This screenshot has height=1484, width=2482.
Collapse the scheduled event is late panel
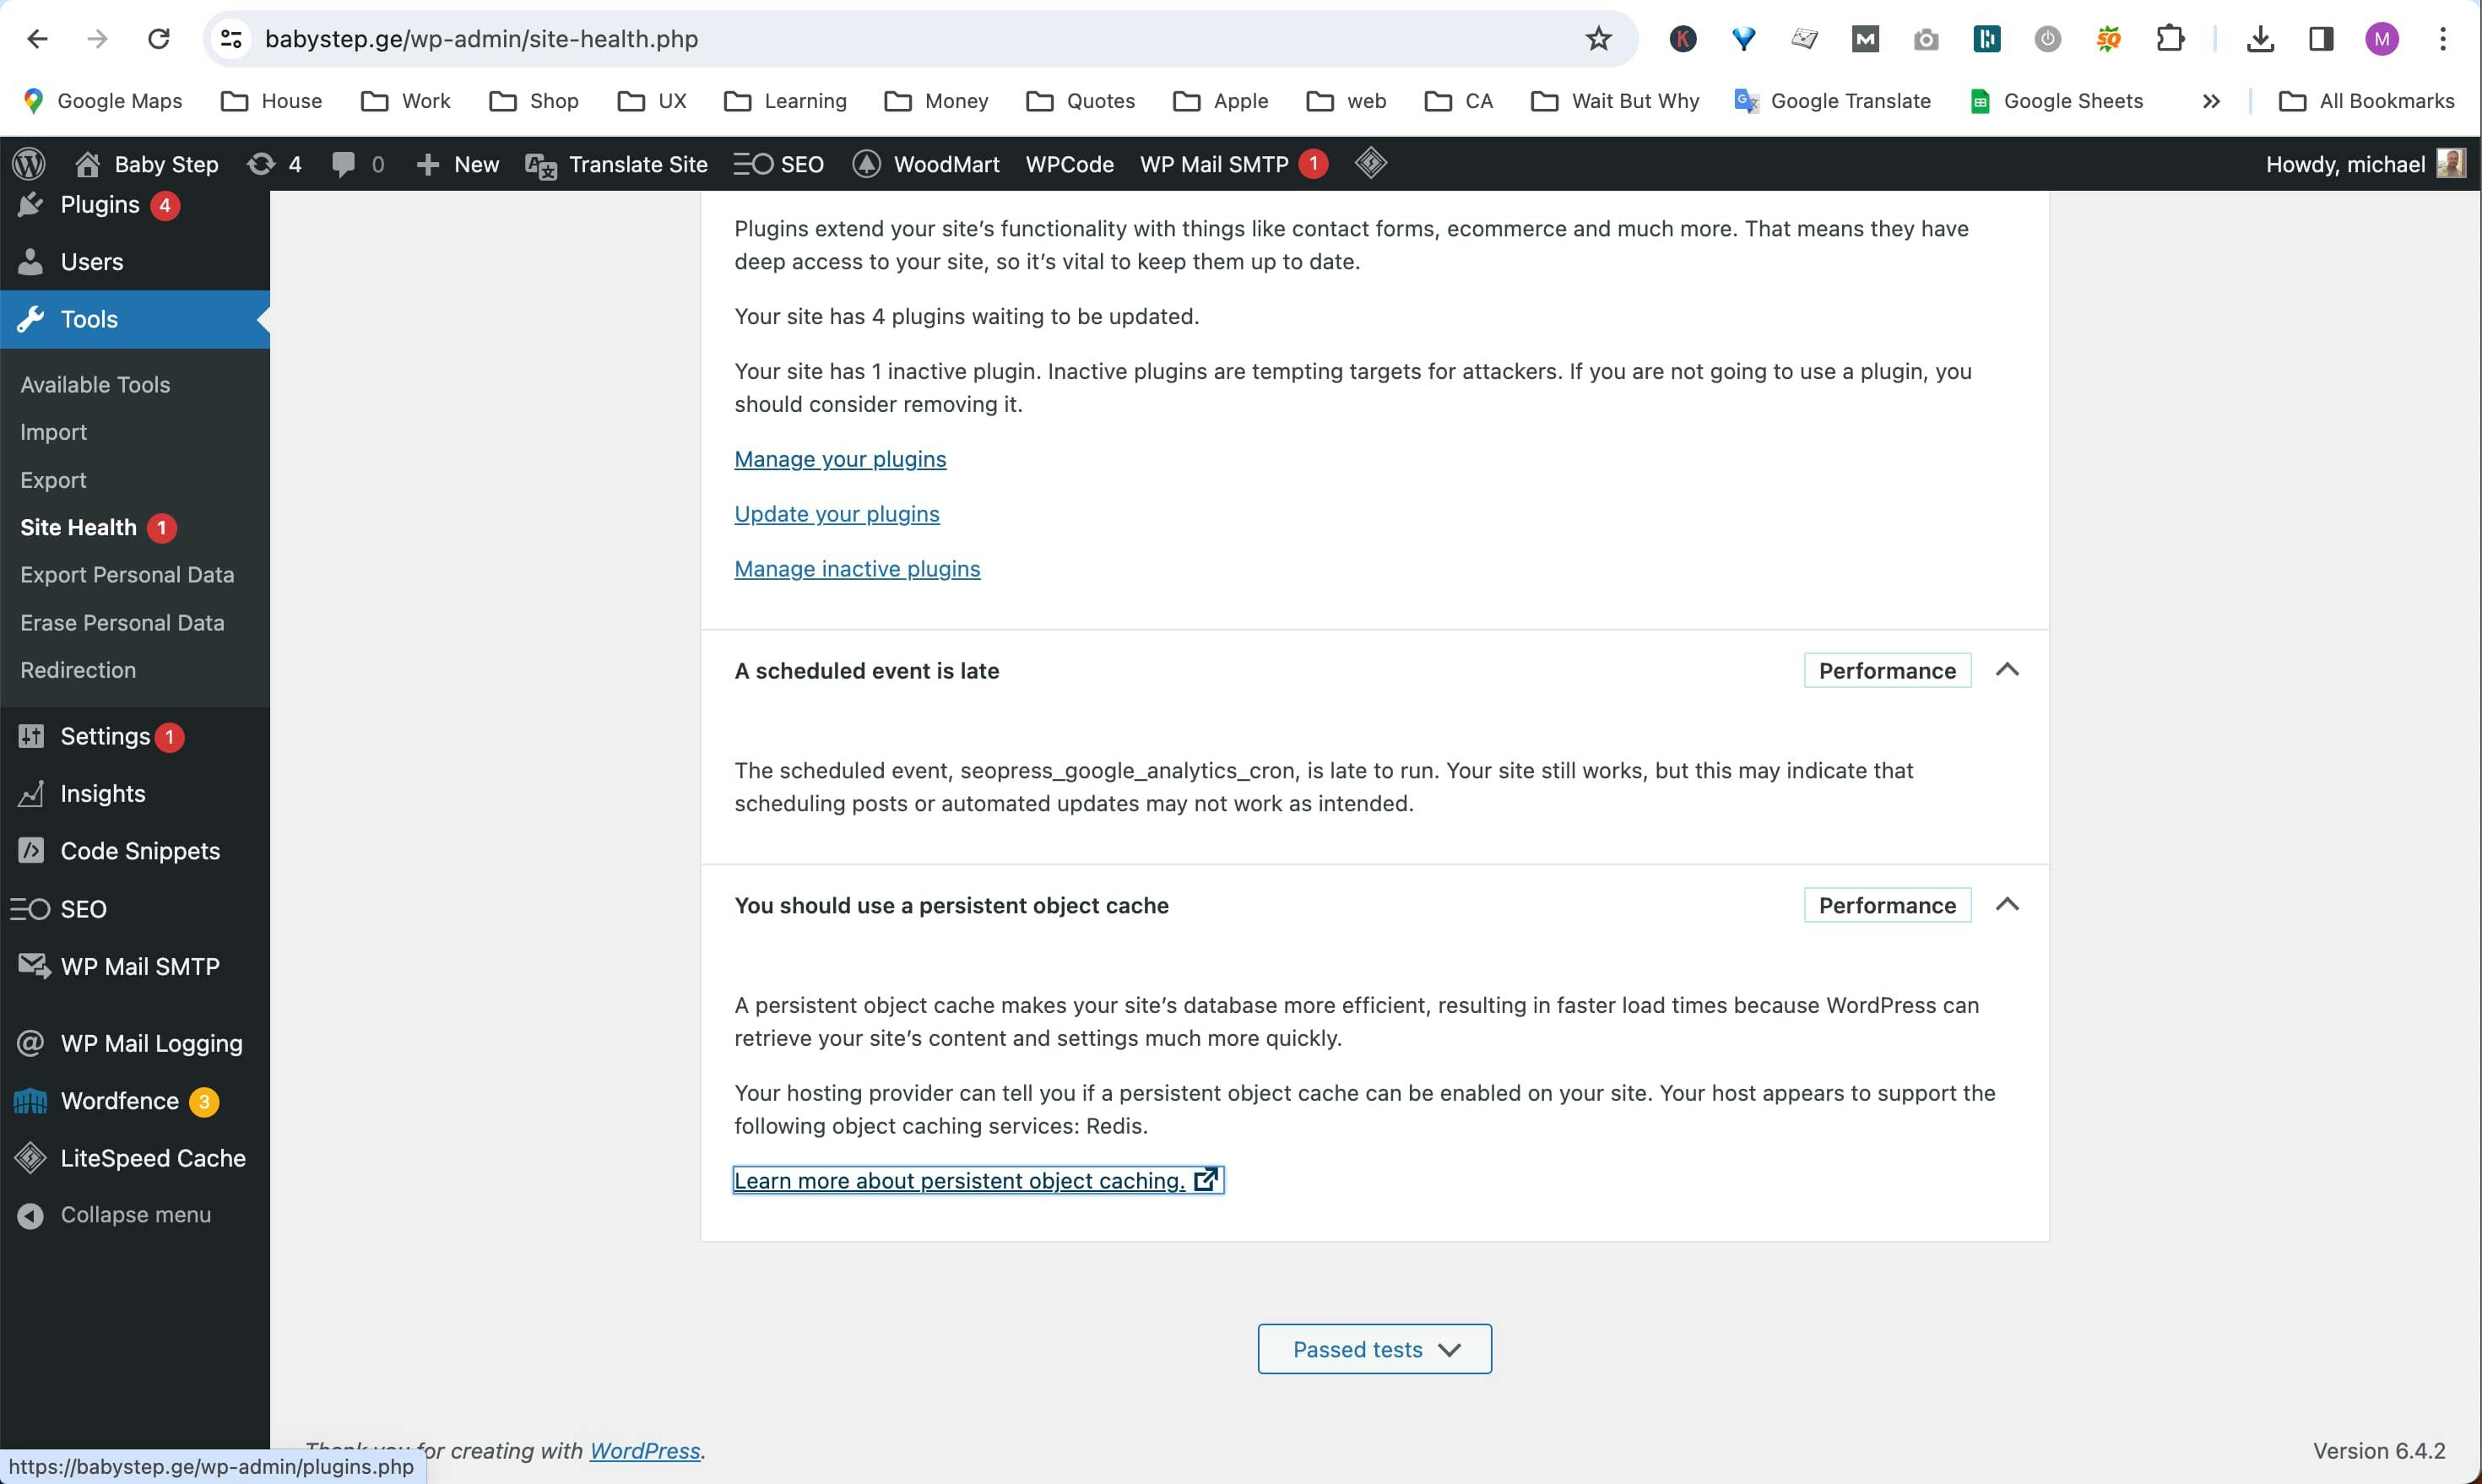pyautogui.click(x=2008, y=670)
